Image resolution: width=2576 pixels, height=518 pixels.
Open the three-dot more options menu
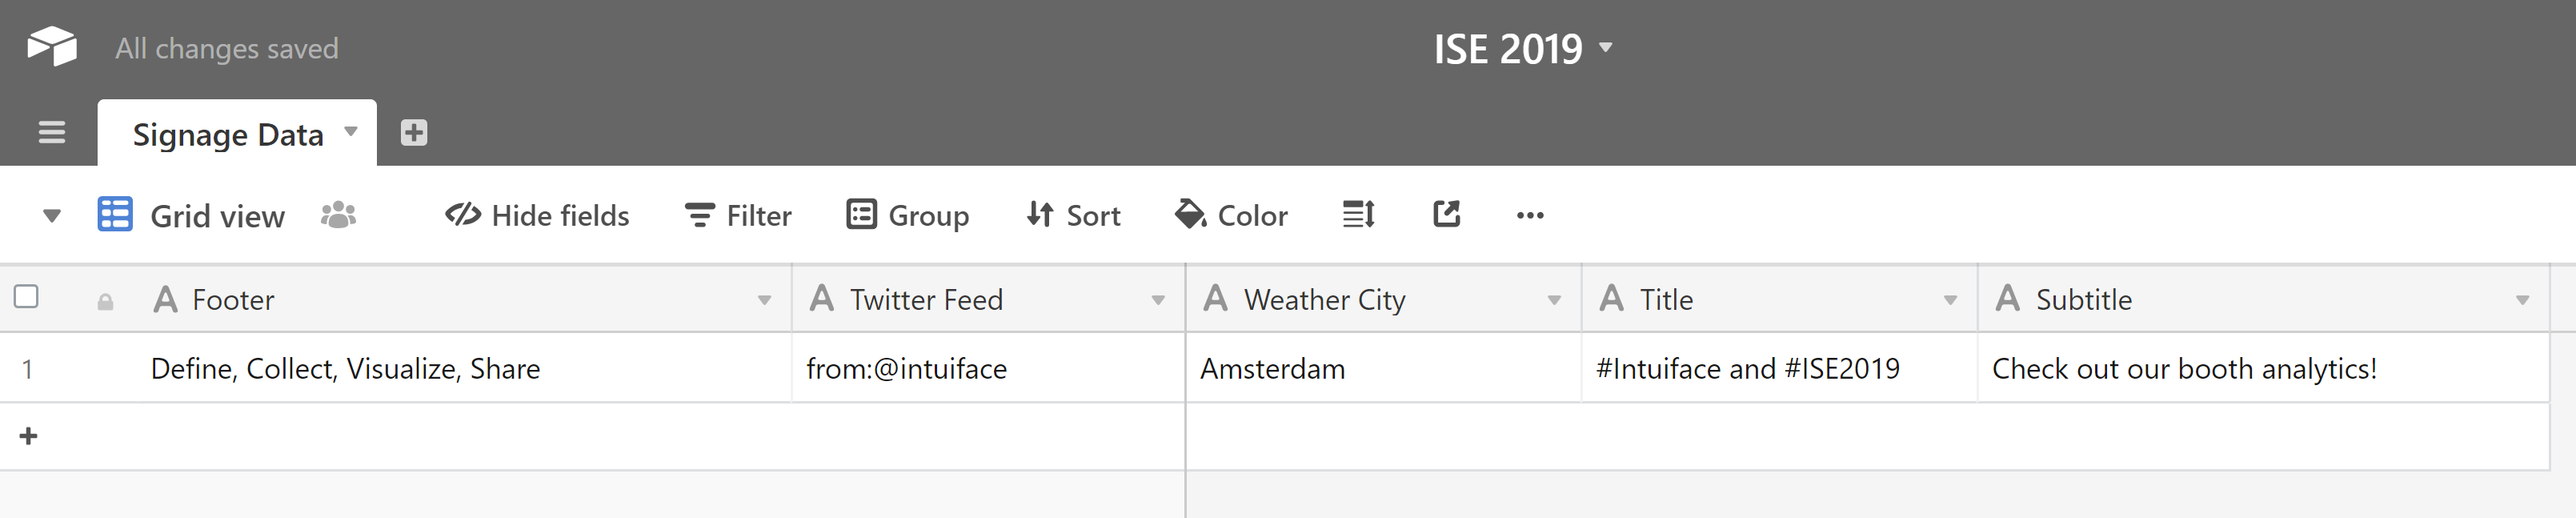click(1530, 215)
